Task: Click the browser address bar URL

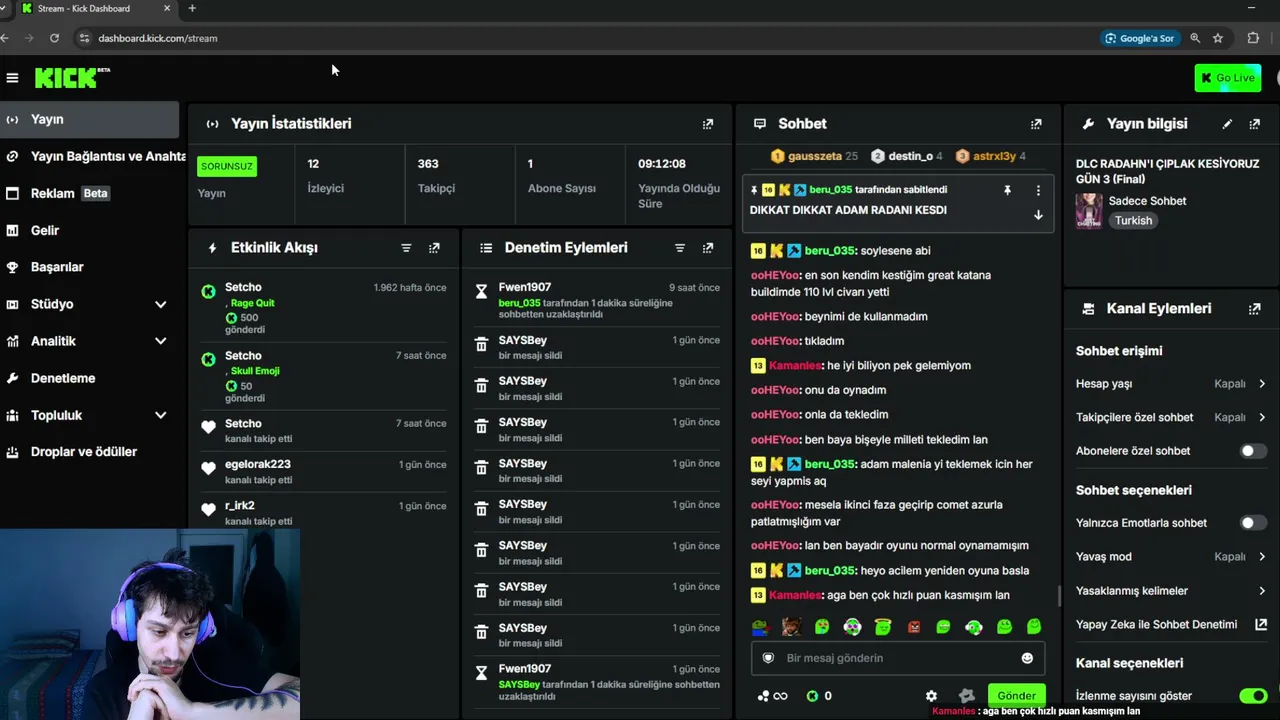Action: (158, 38)
